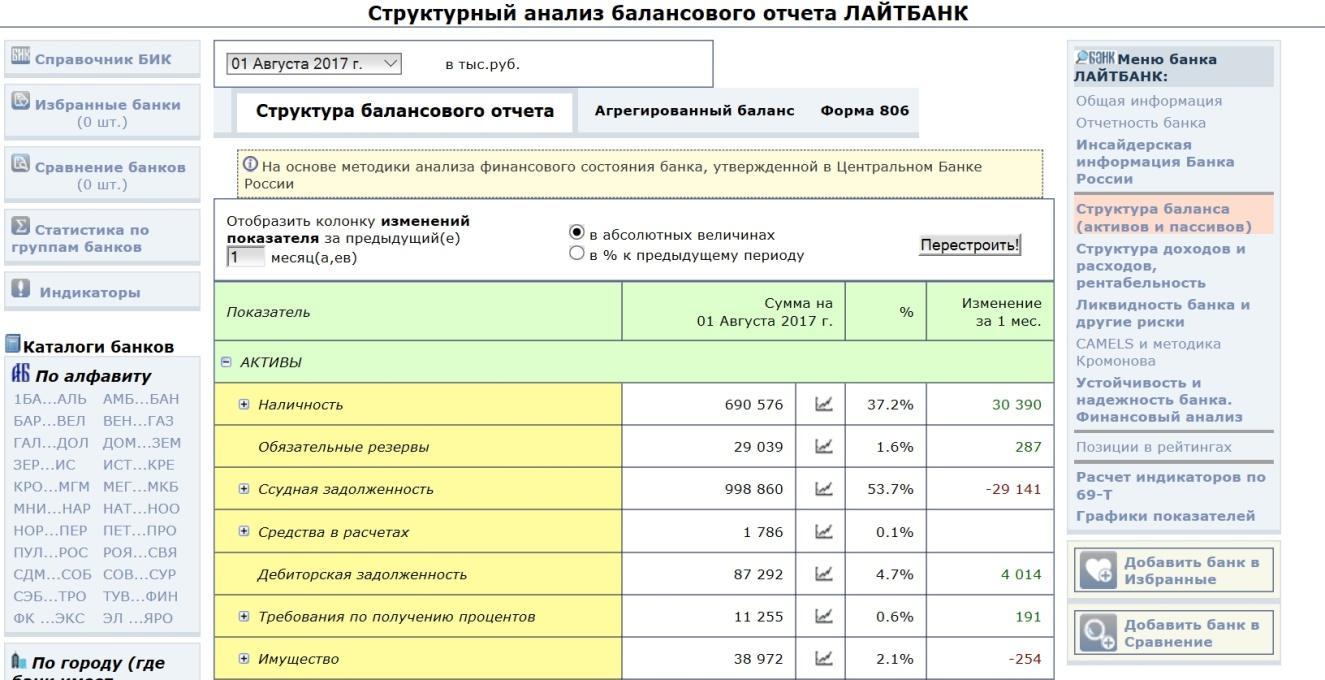The width and height of the screenshot is (1325, 680).
Task: Click the bank menu logo icon
Action: (x=1094, y=58)
